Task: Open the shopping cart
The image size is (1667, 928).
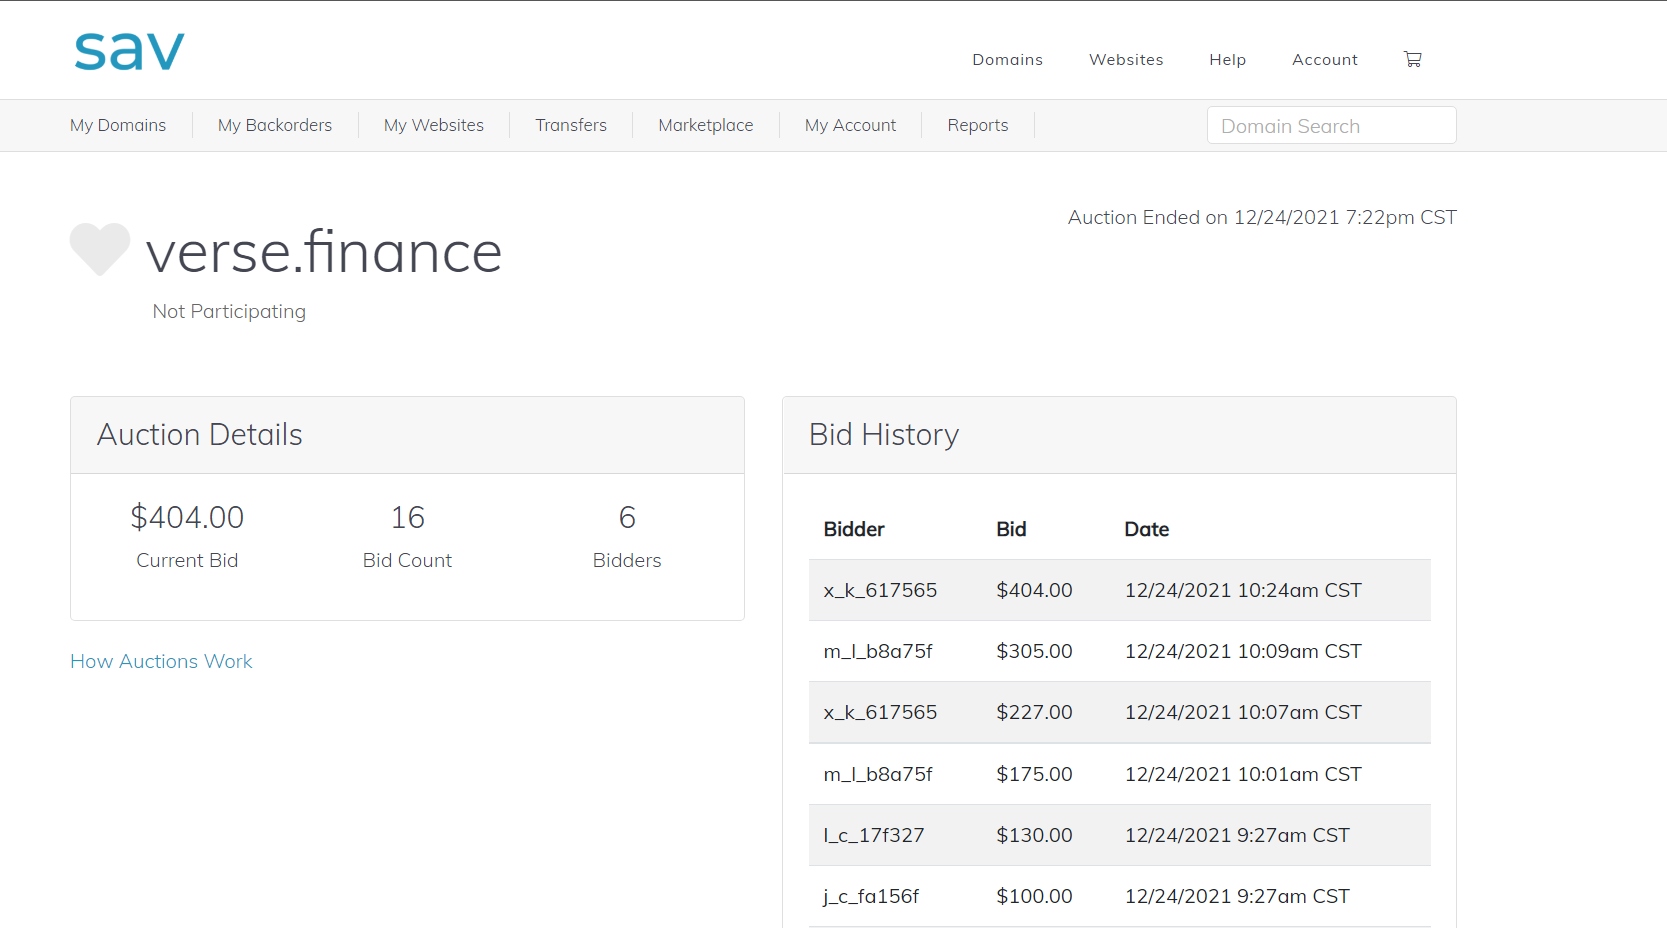Action: pyautogui.click(x=1412, y=59)
